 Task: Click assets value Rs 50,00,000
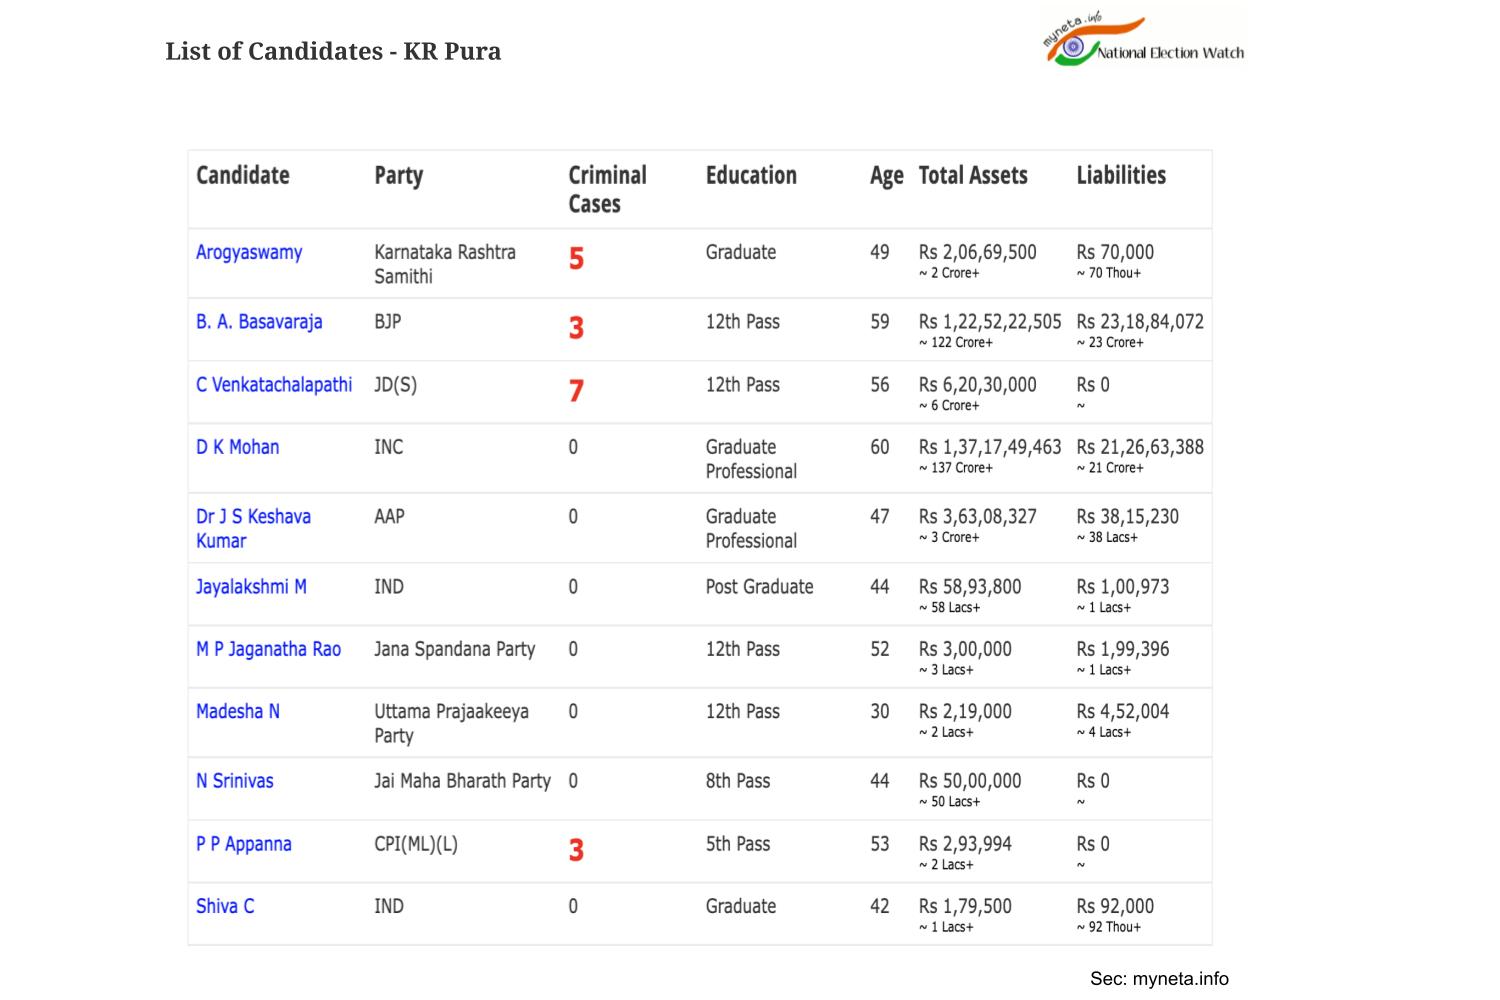[970, 781]
